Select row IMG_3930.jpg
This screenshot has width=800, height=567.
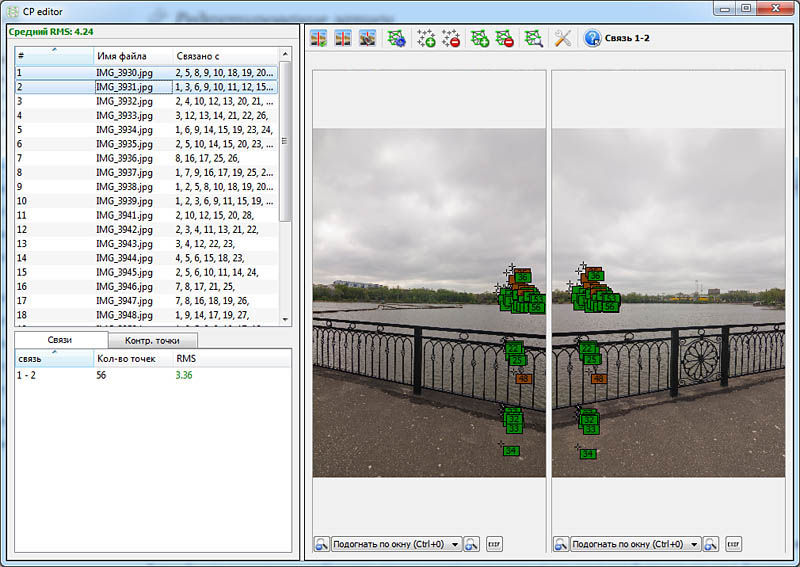click(x=147, y=72)
